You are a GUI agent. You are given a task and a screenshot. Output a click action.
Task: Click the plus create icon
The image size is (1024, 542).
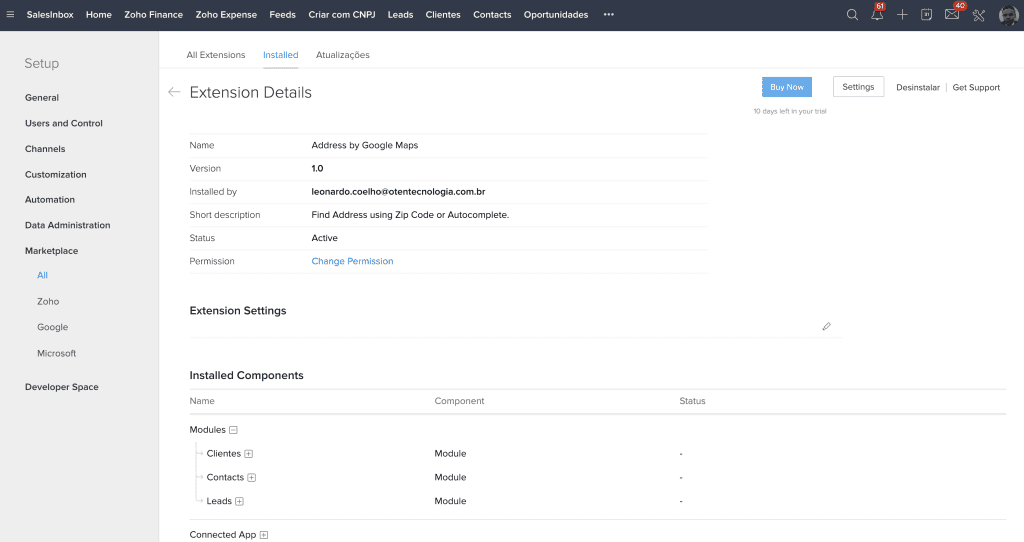pyautogui.click(x=902, y=15)
